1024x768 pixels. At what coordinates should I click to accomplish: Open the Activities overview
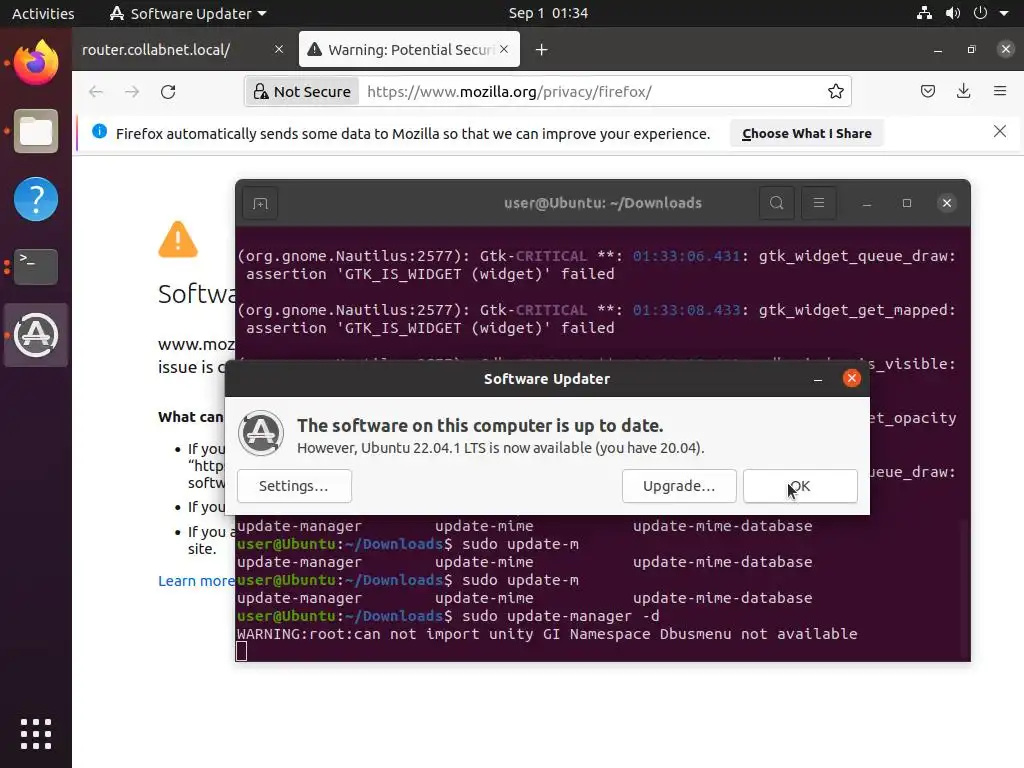point(43,13)
